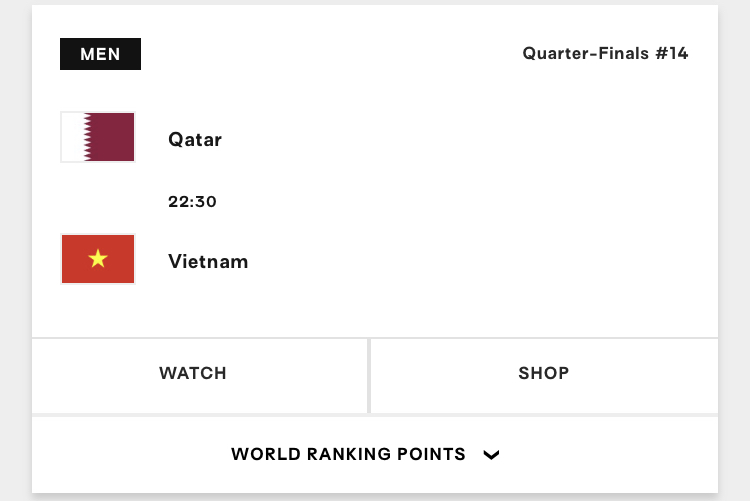Click the 22:30 match start time

[x=192, y=202]
